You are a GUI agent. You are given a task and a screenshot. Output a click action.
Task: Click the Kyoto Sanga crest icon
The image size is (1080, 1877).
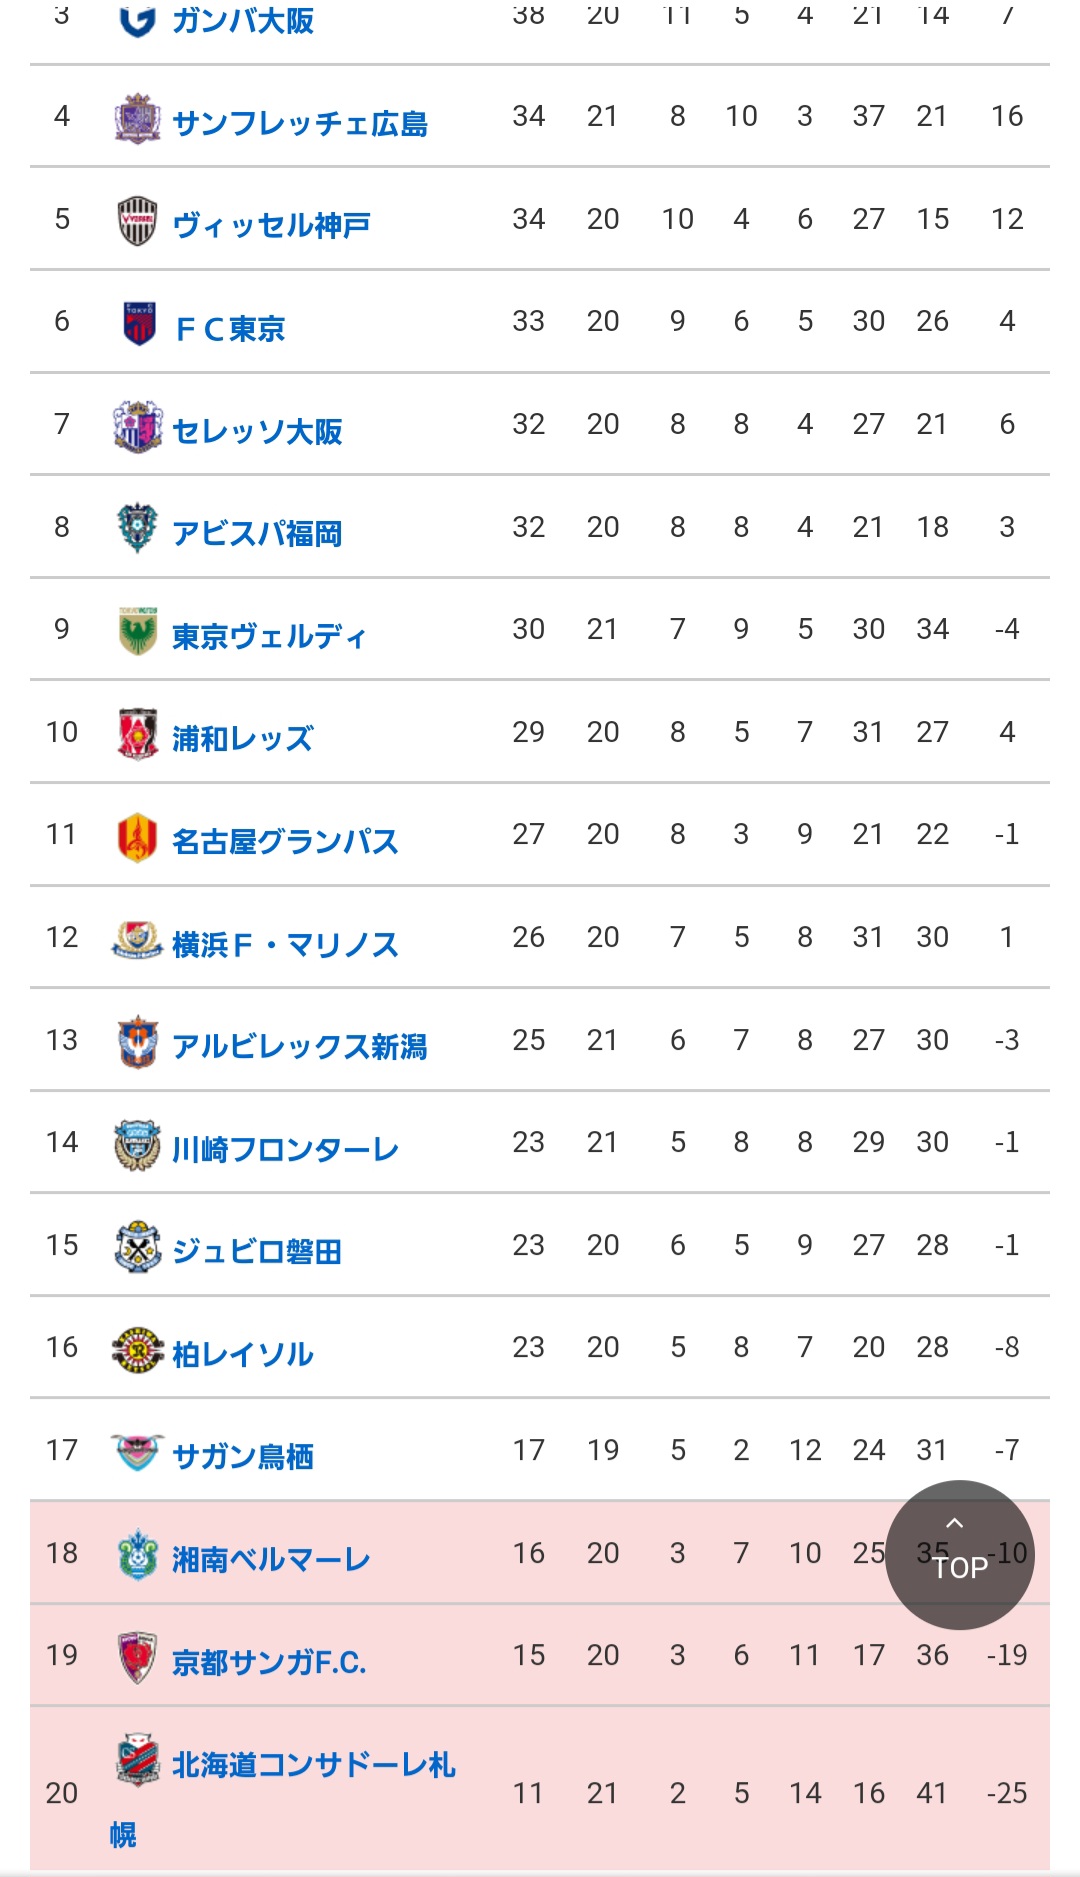pyautogui.click(x=138, y=1657)
